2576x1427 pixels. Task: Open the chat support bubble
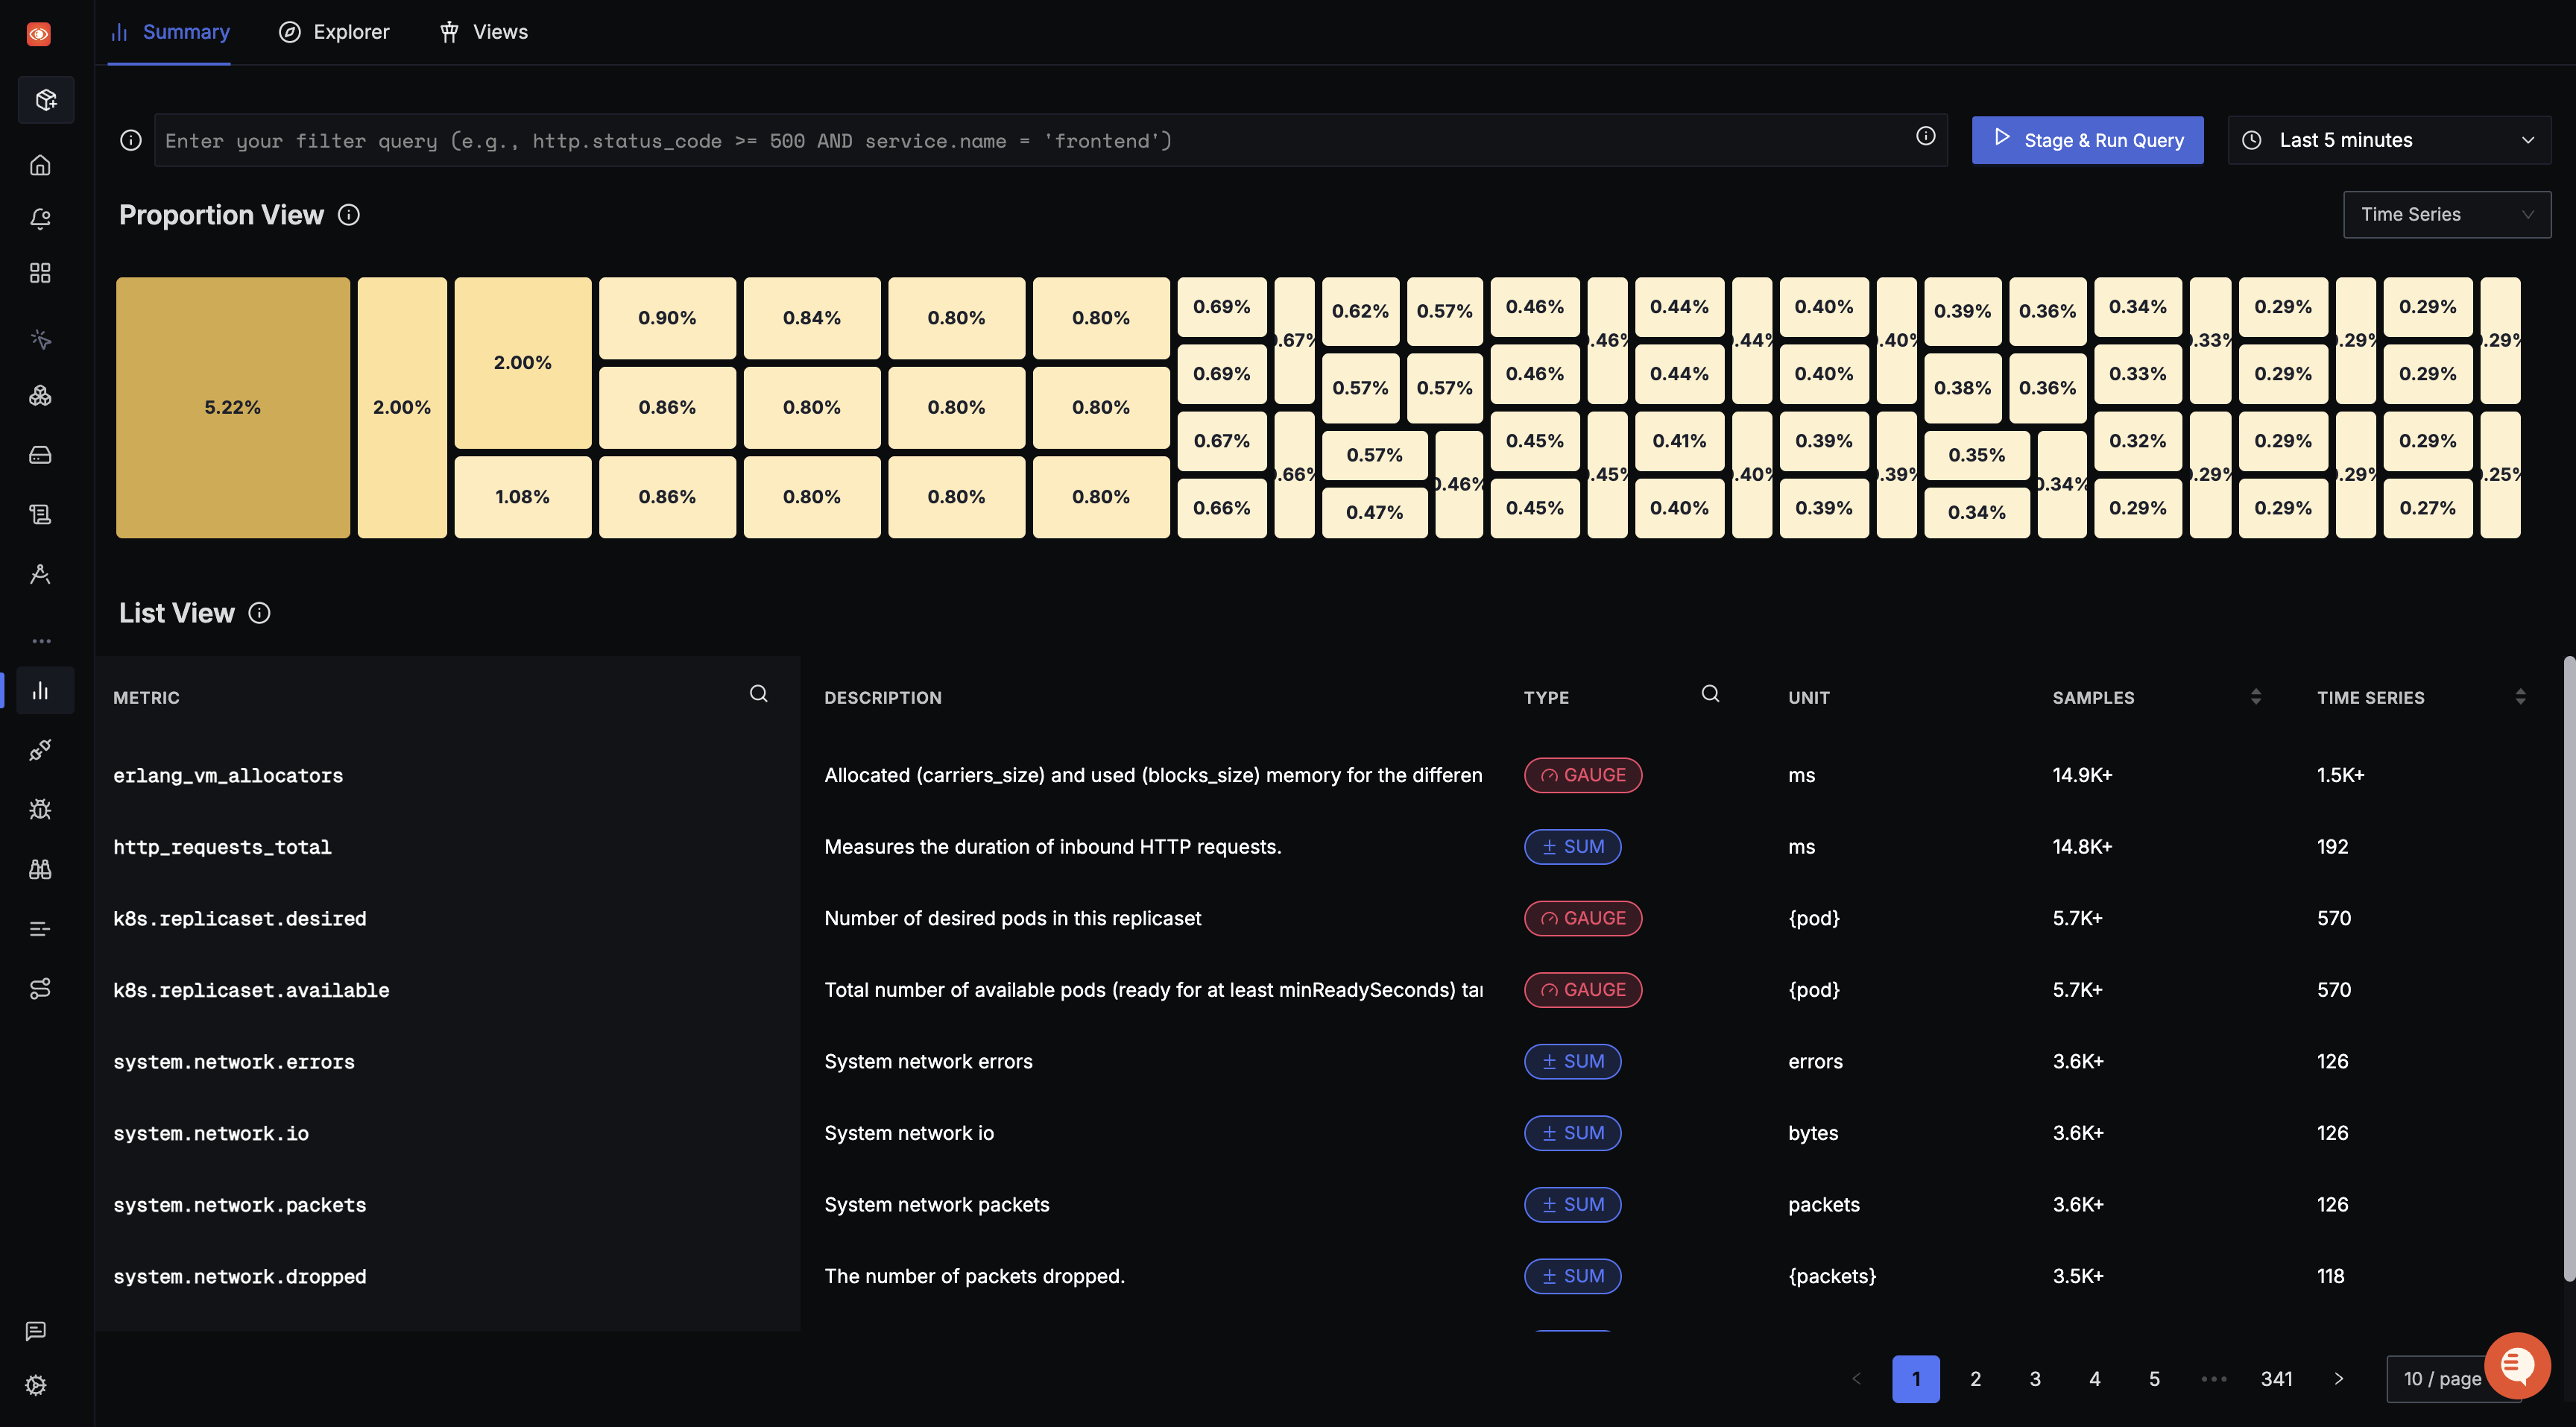[x=2517, y=1366]
